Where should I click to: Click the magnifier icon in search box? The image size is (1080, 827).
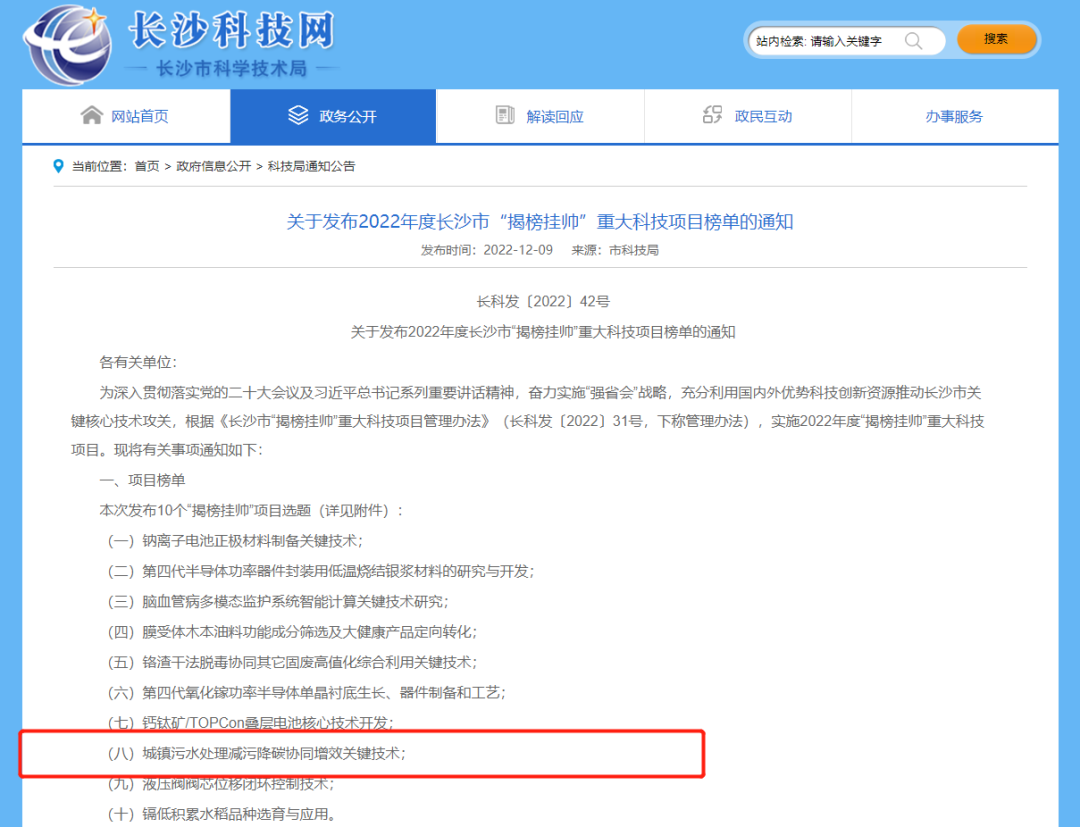point(913,41)
